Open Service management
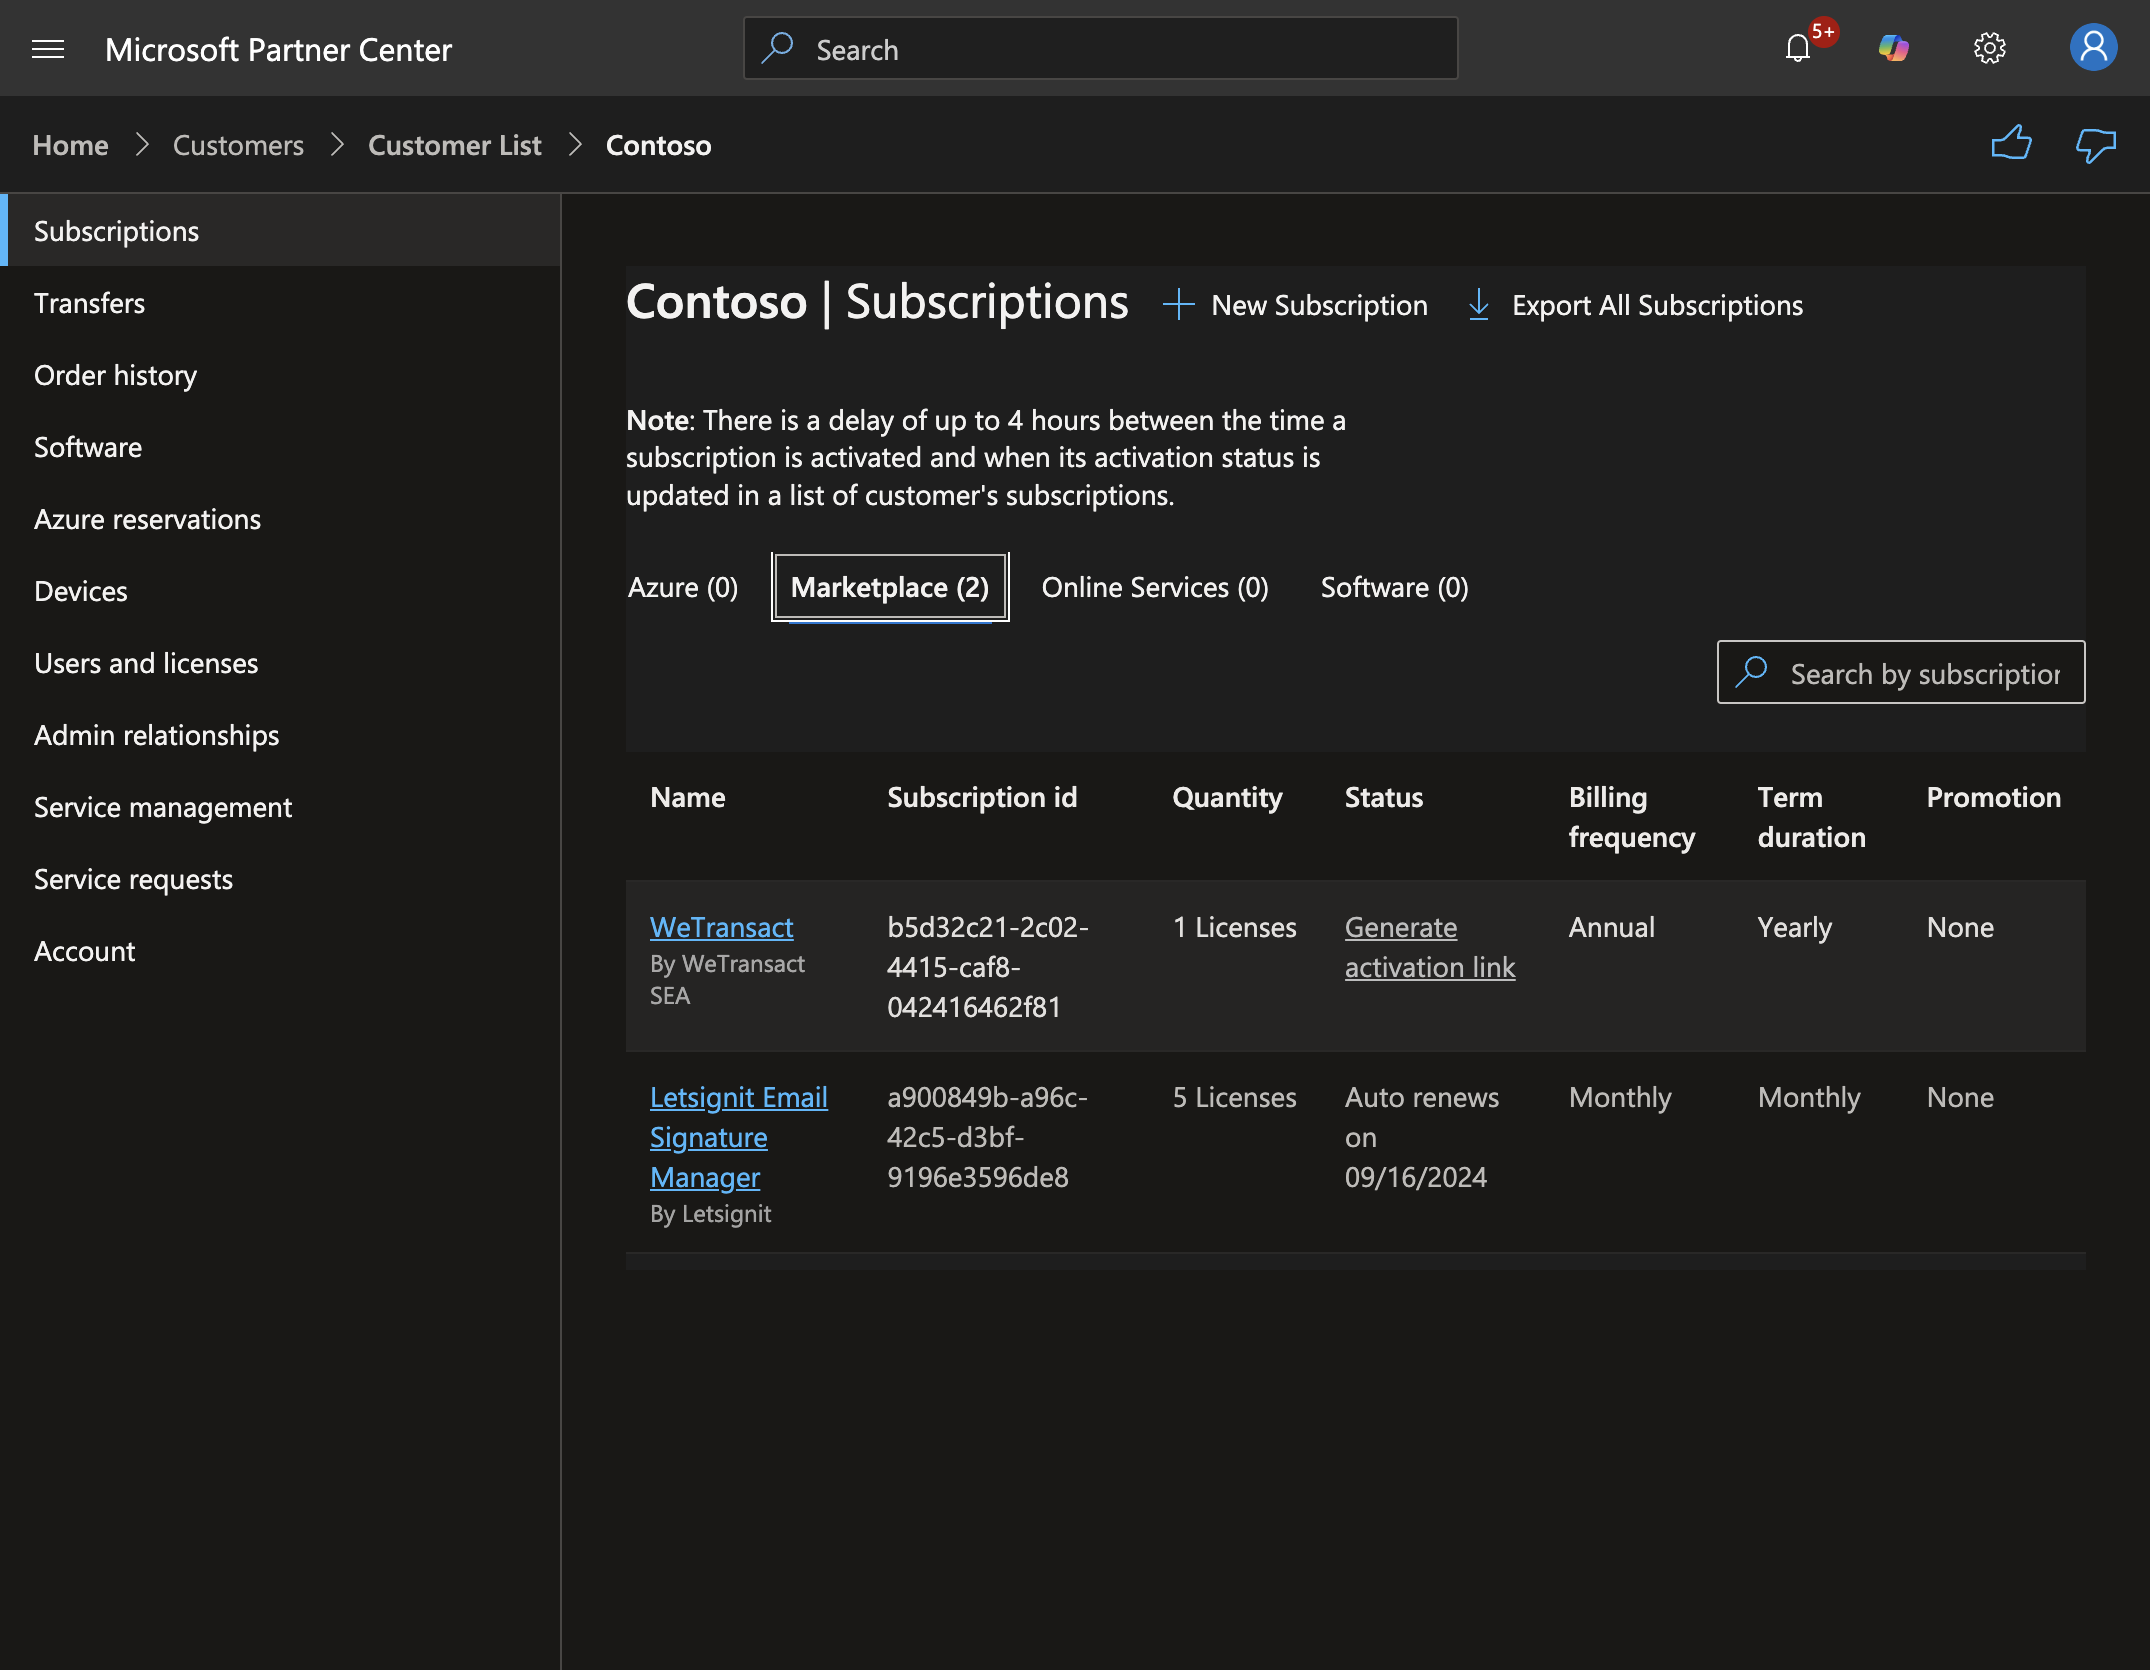2150x1670 pixels. [x=280, y=807]
